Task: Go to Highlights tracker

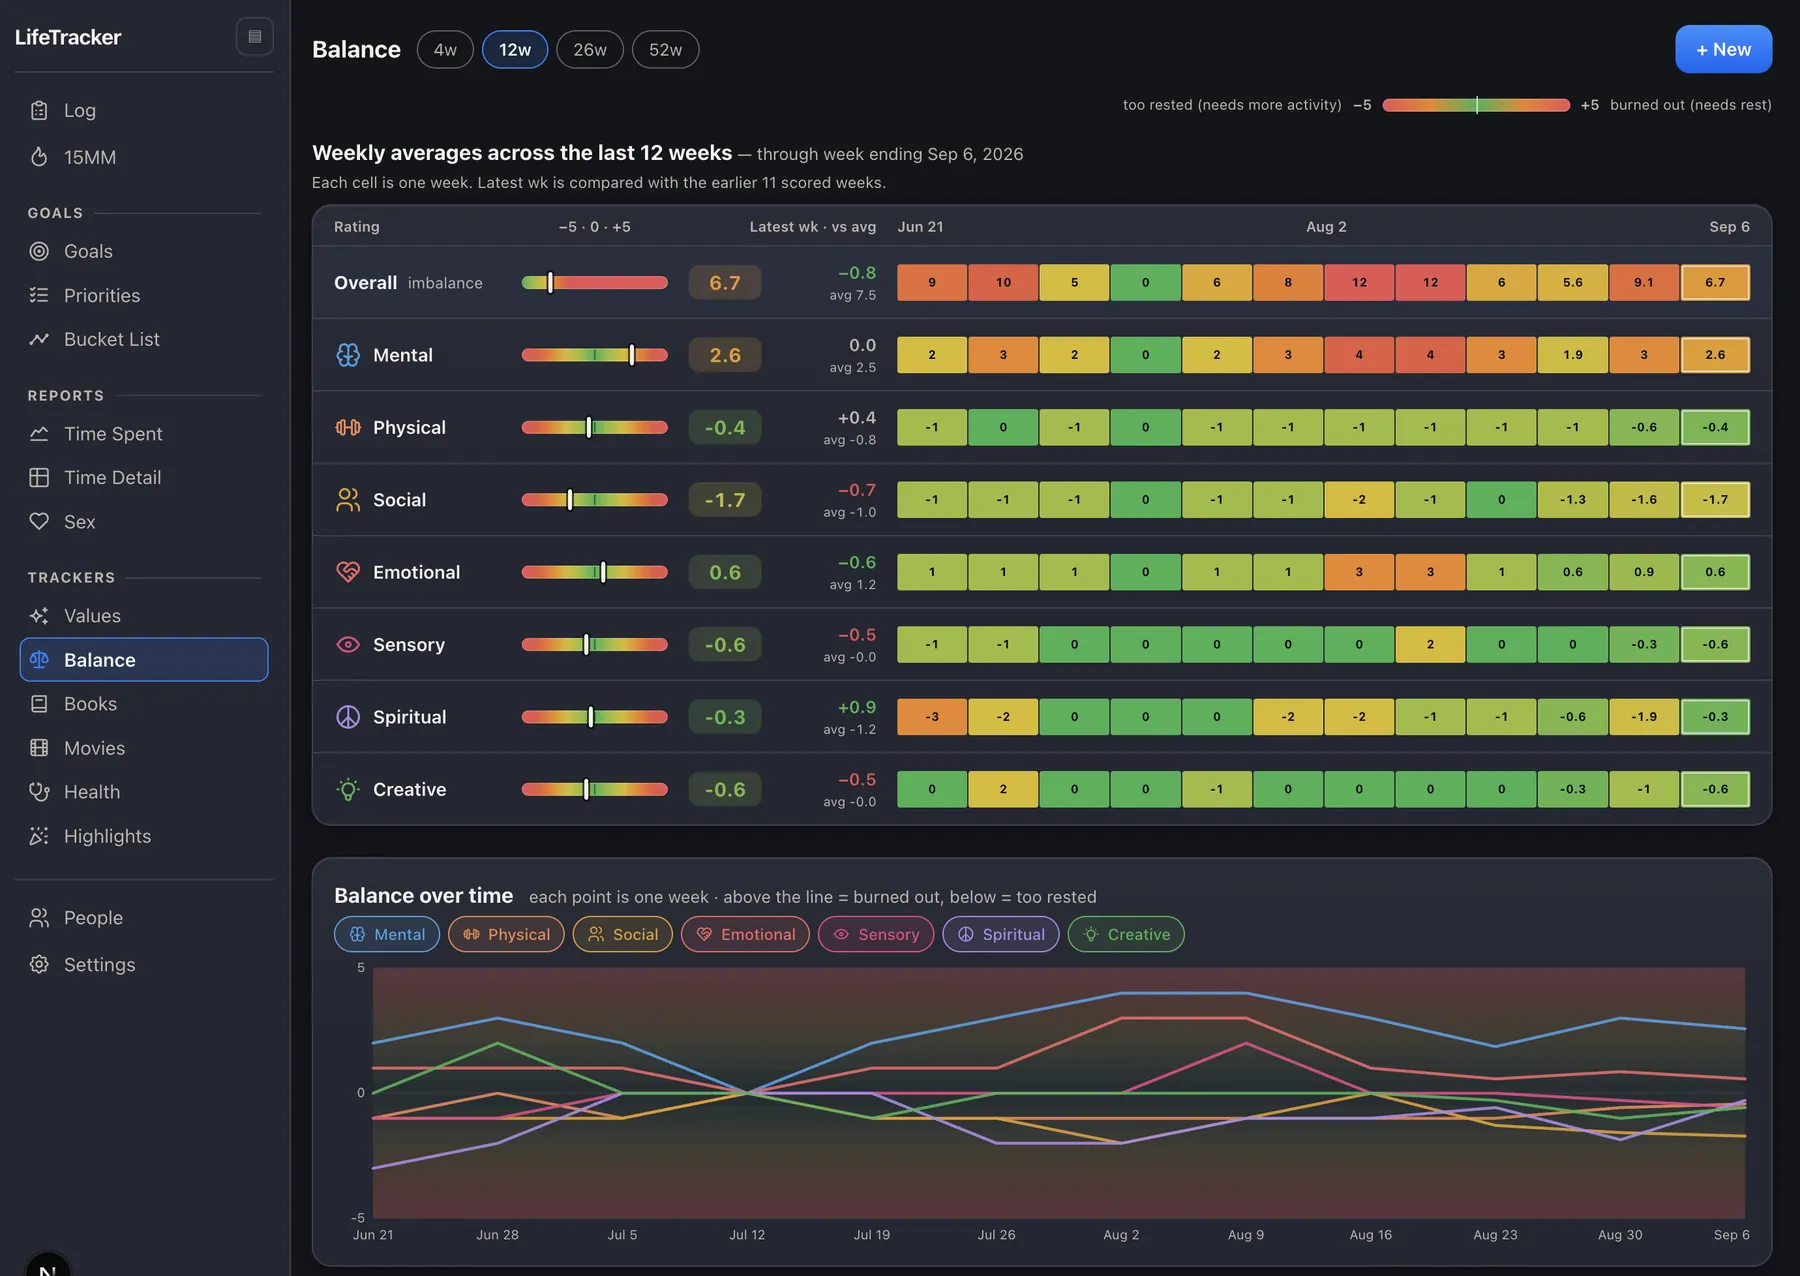Action: tap(144, 835)
